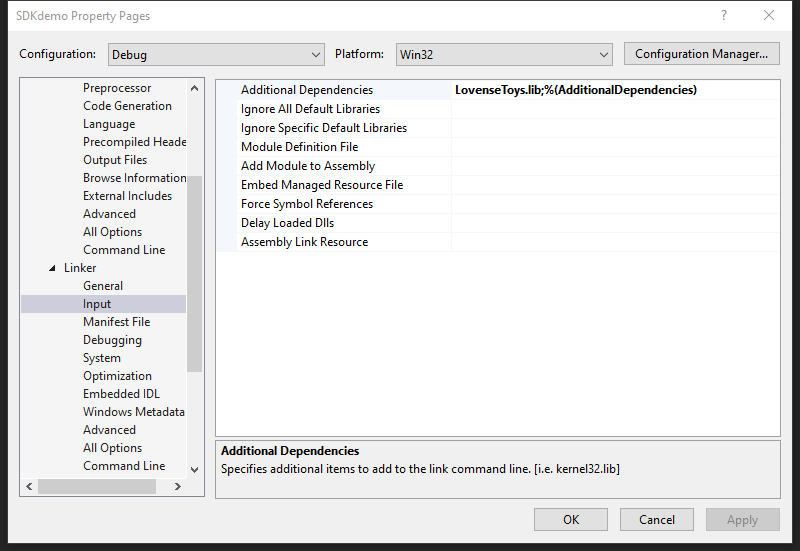Image resolution: width=800 pixels, height=551 pixels.
Task: Select Manifest File under Linker
Action: (116, 322)
